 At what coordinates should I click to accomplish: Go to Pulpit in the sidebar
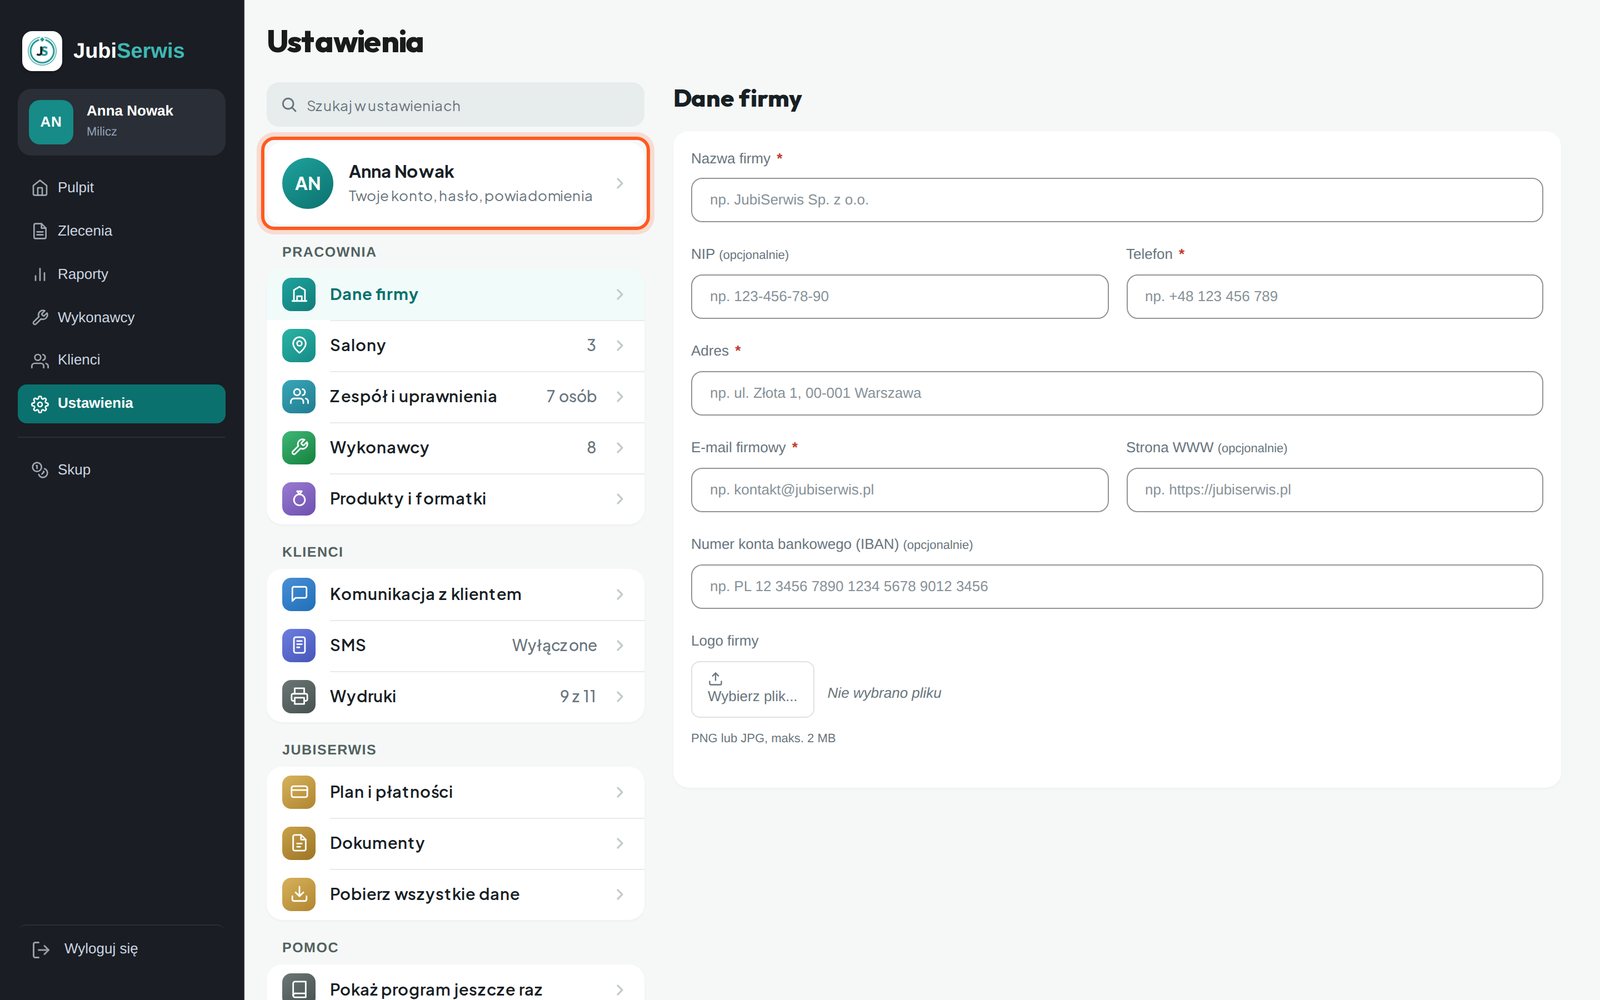click(x=121, y=188)
